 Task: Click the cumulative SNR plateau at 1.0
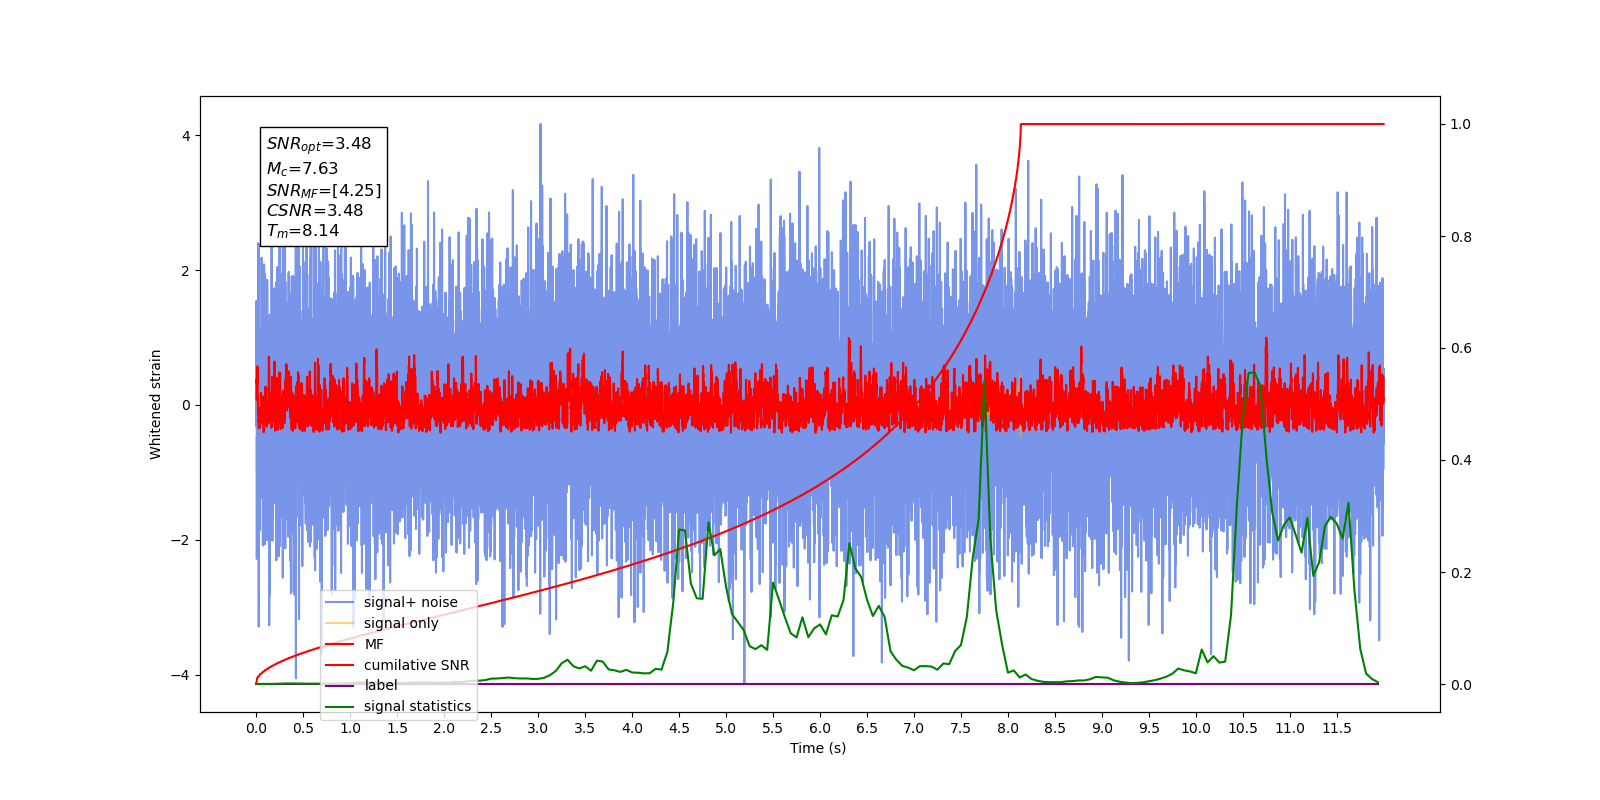[1202, 124]
